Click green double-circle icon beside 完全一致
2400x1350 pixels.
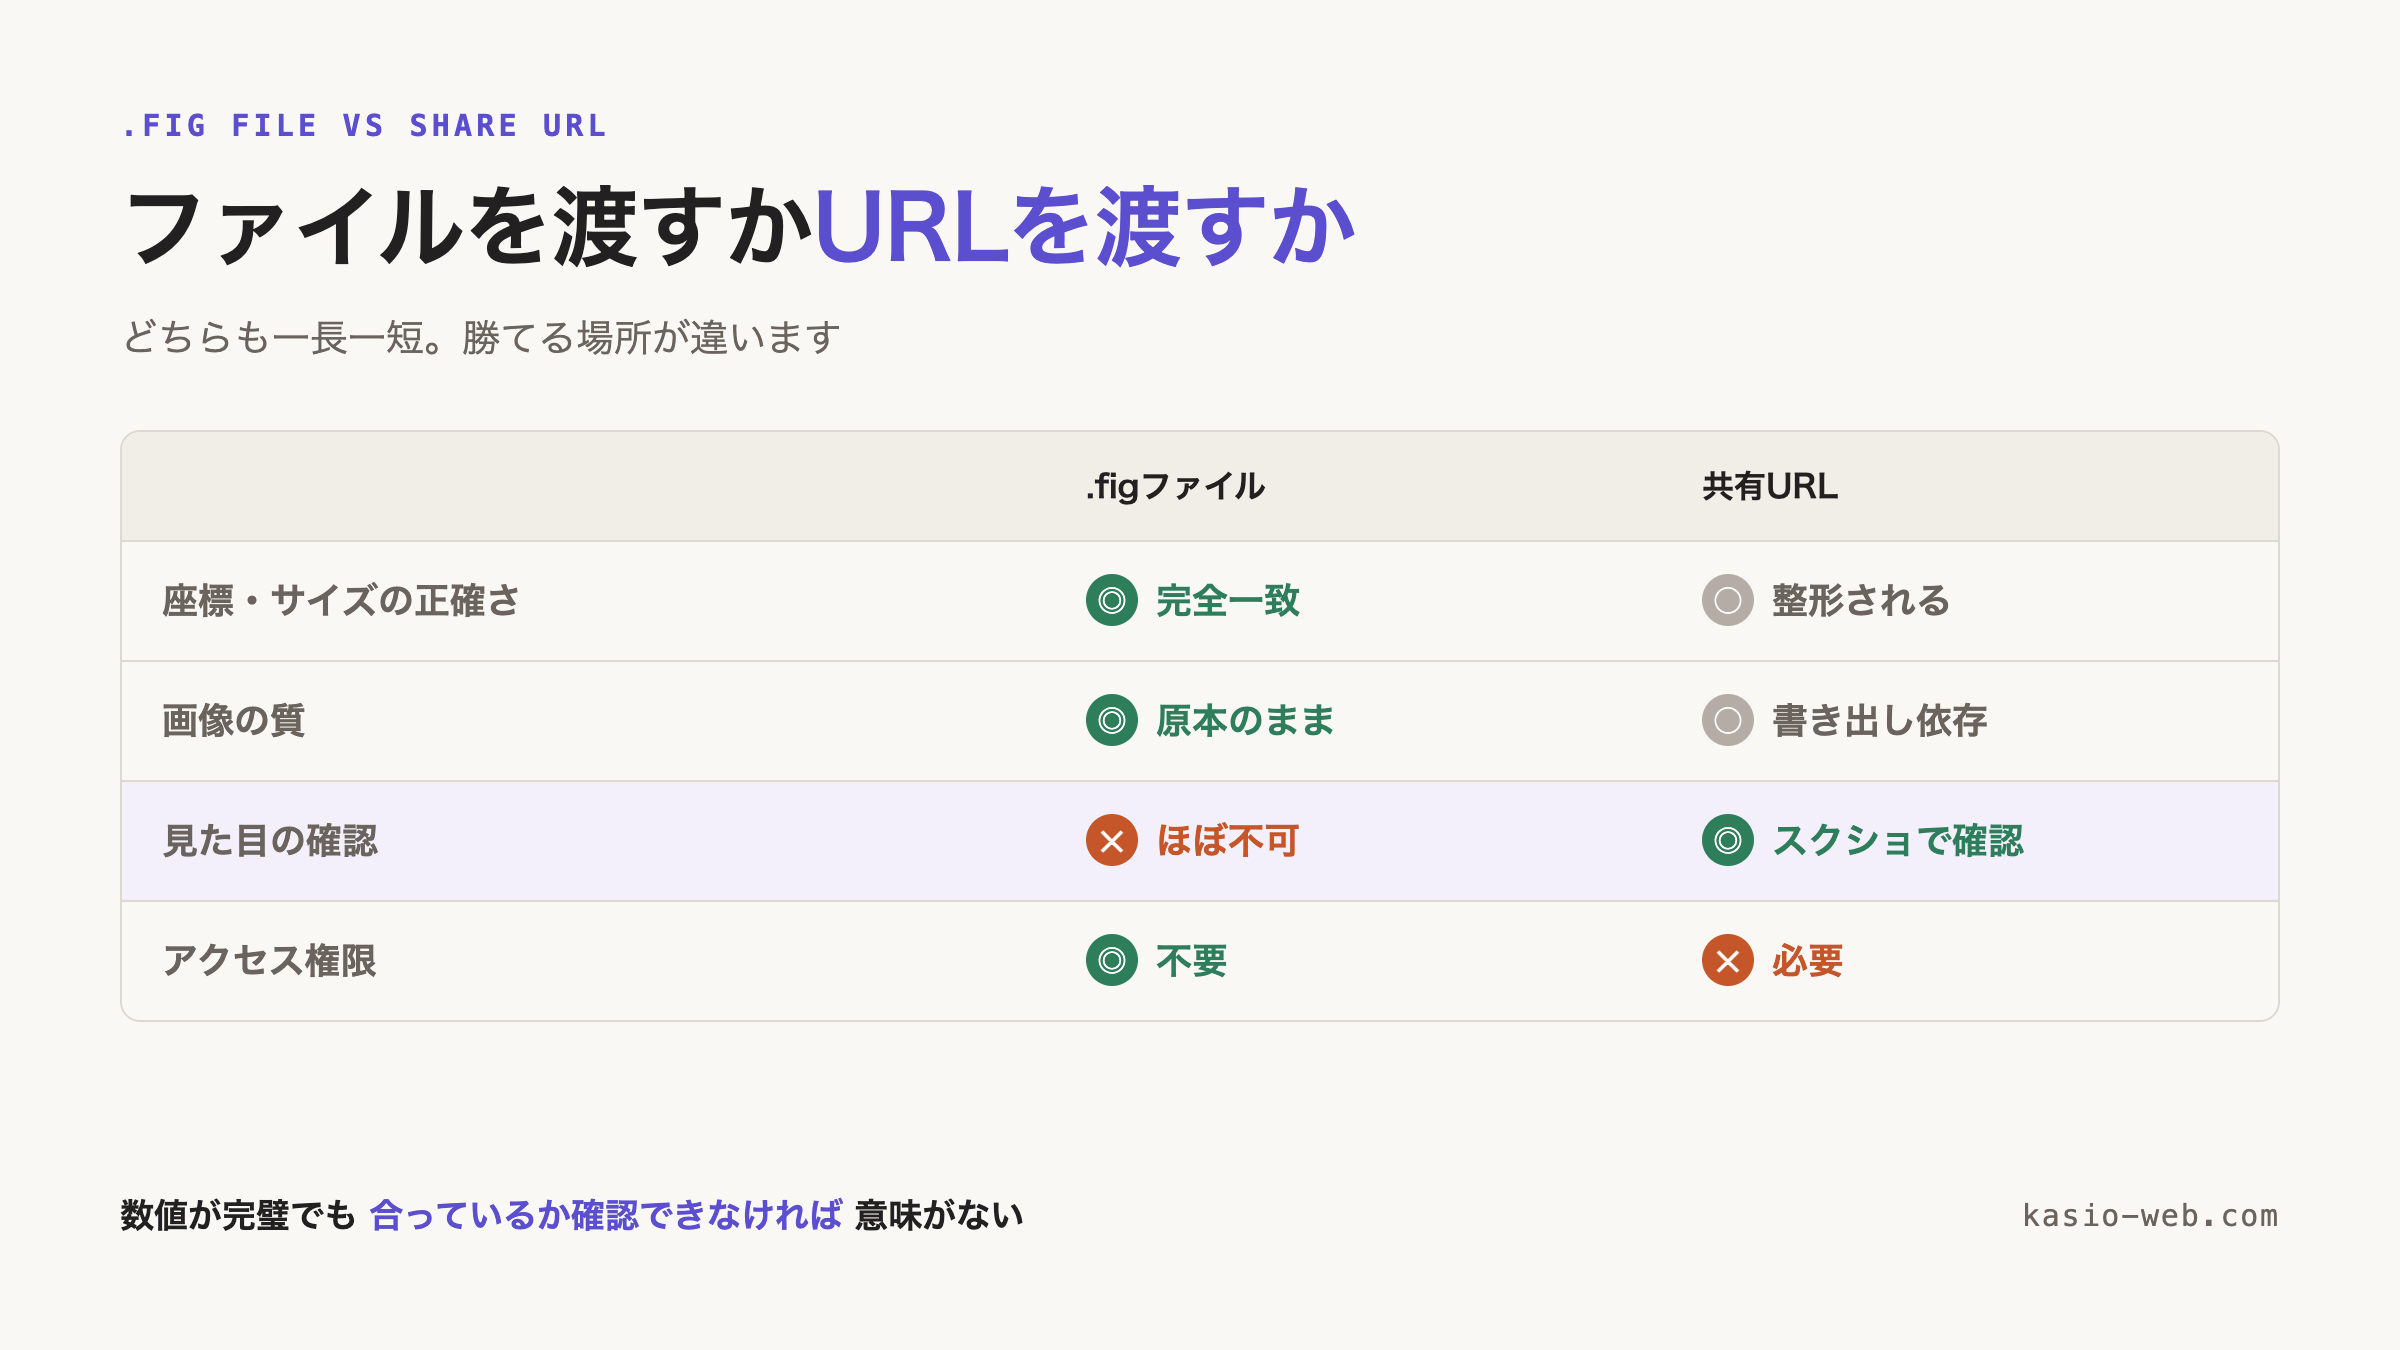[1111, 600]
